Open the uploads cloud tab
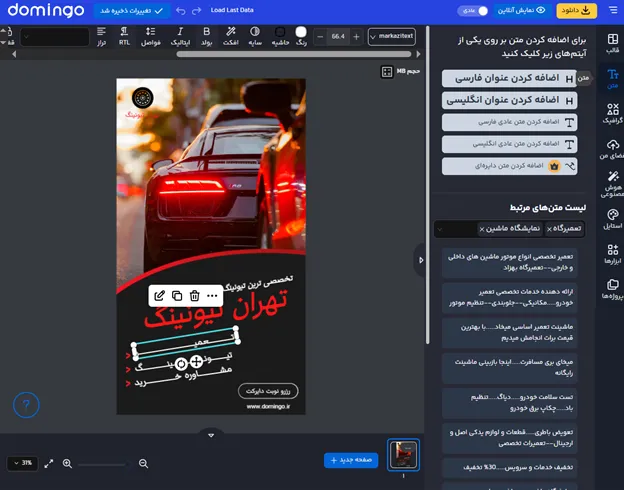 click(x=612, y=149)
